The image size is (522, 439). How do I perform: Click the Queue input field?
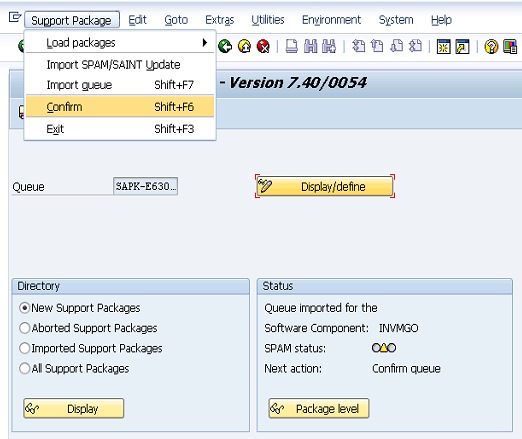(x=145, y=186)
